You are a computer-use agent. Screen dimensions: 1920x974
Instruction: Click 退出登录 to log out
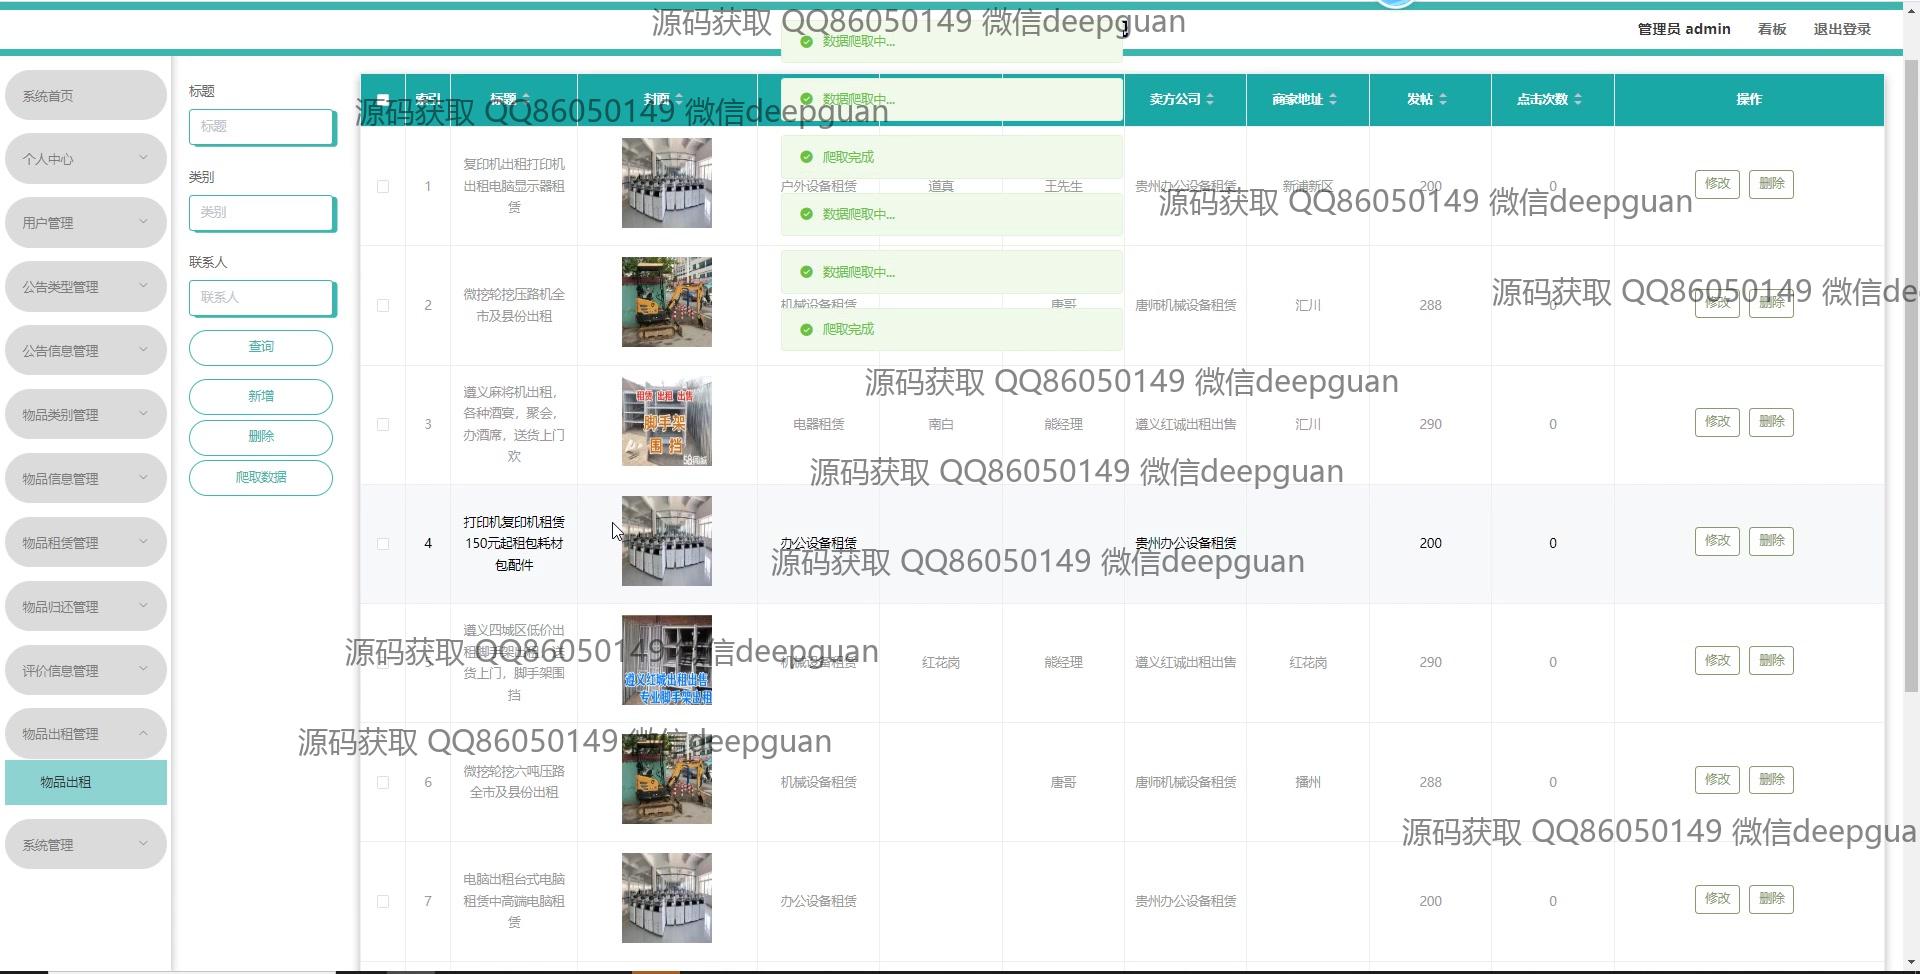click(1842, 29)
